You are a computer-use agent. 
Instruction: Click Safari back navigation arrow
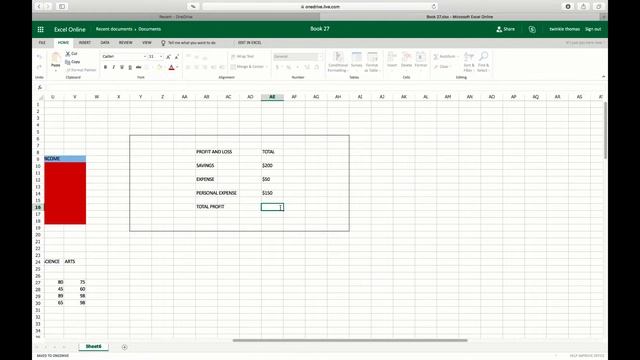tap(39, 7)
